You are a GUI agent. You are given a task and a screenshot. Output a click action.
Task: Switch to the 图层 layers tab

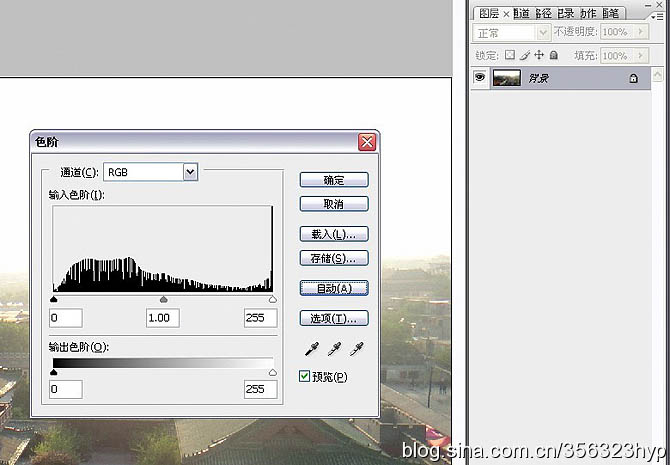pos(489,14)
